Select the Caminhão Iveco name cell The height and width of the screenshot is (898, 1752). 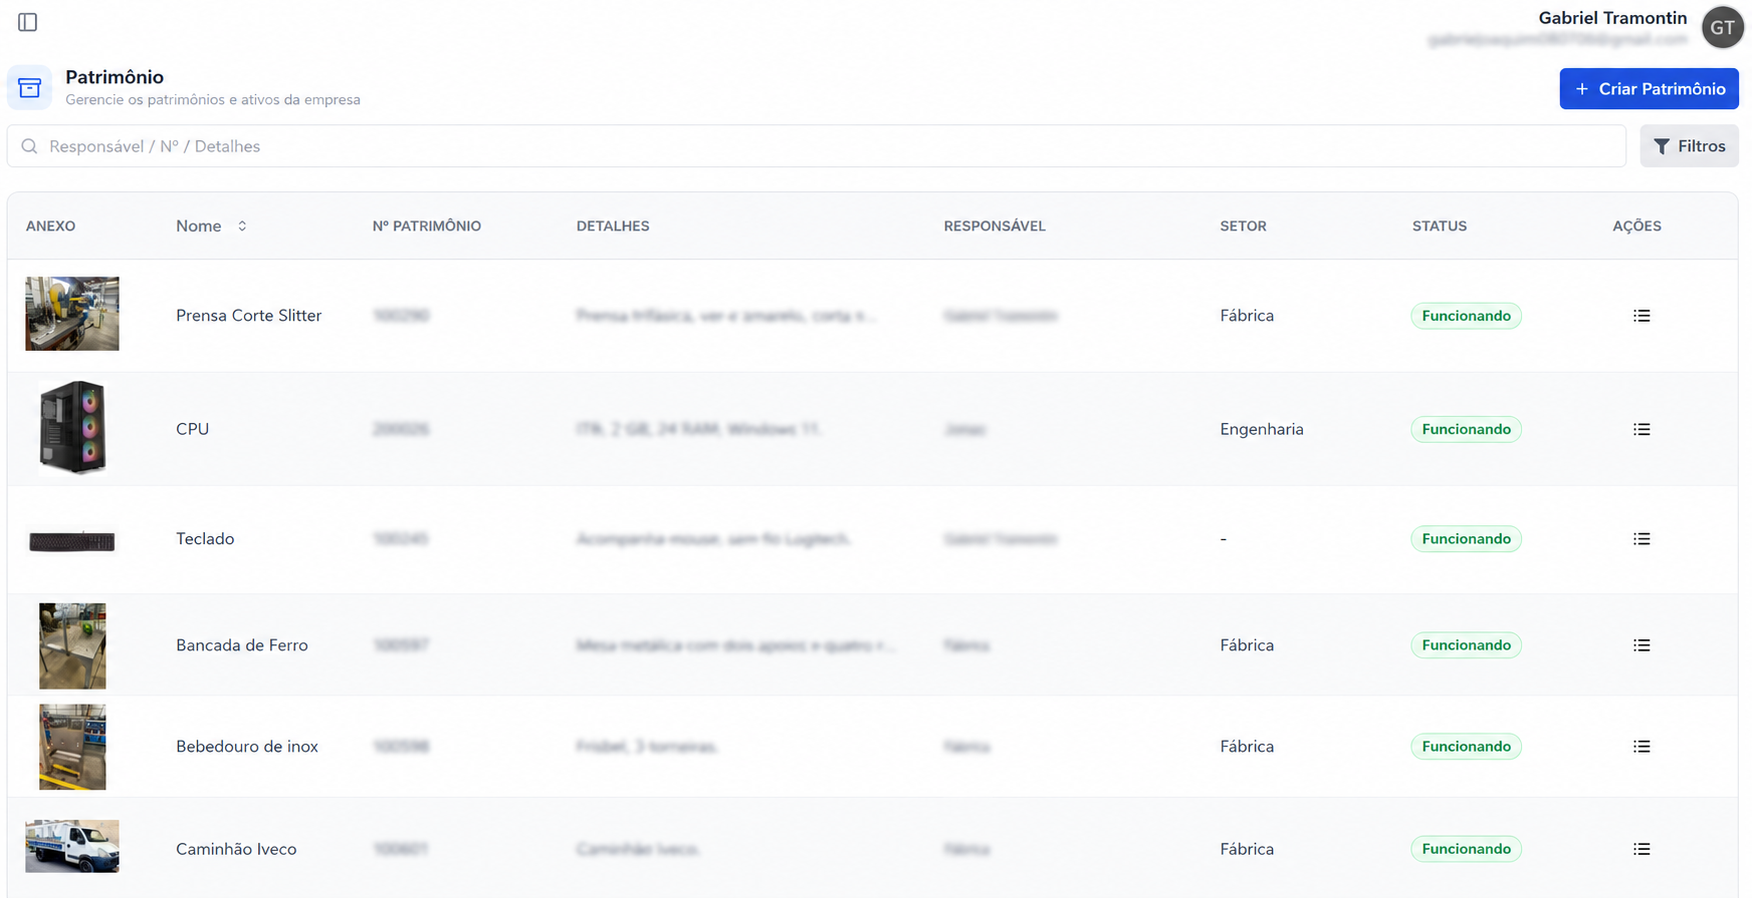236,849
